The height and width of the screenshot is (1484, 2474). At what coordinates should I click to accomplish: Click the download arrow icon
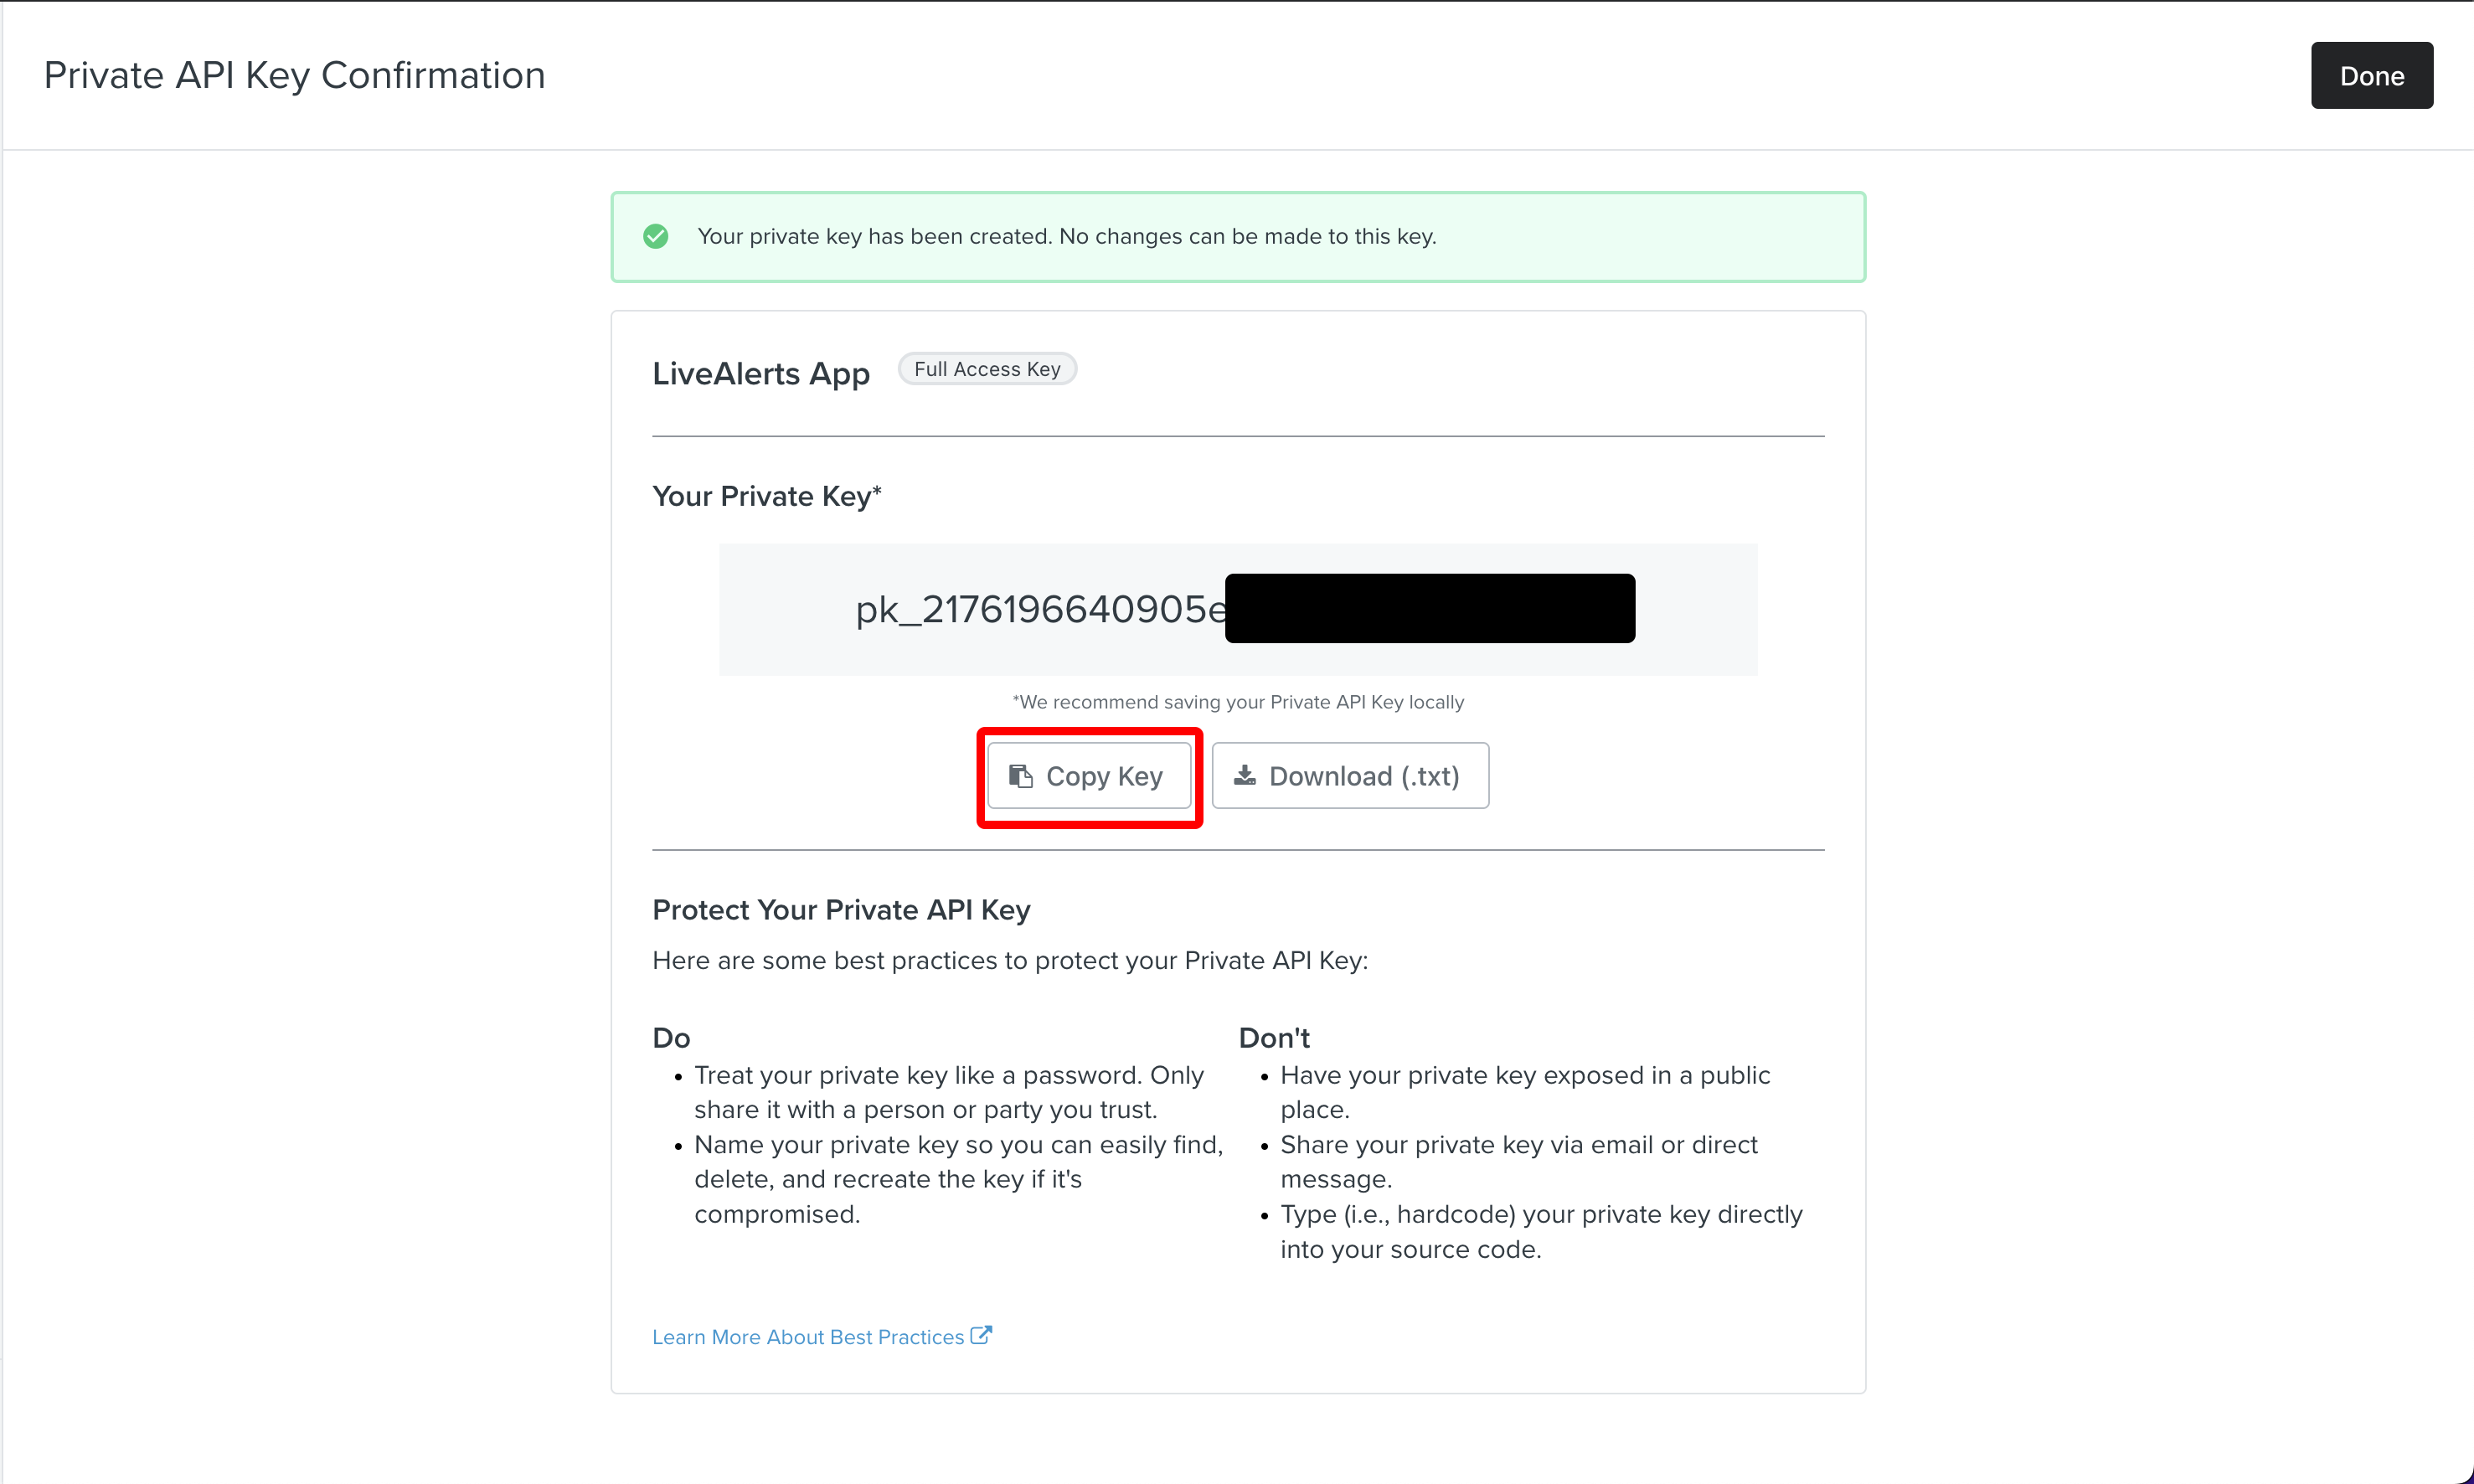coord(1244,775)
